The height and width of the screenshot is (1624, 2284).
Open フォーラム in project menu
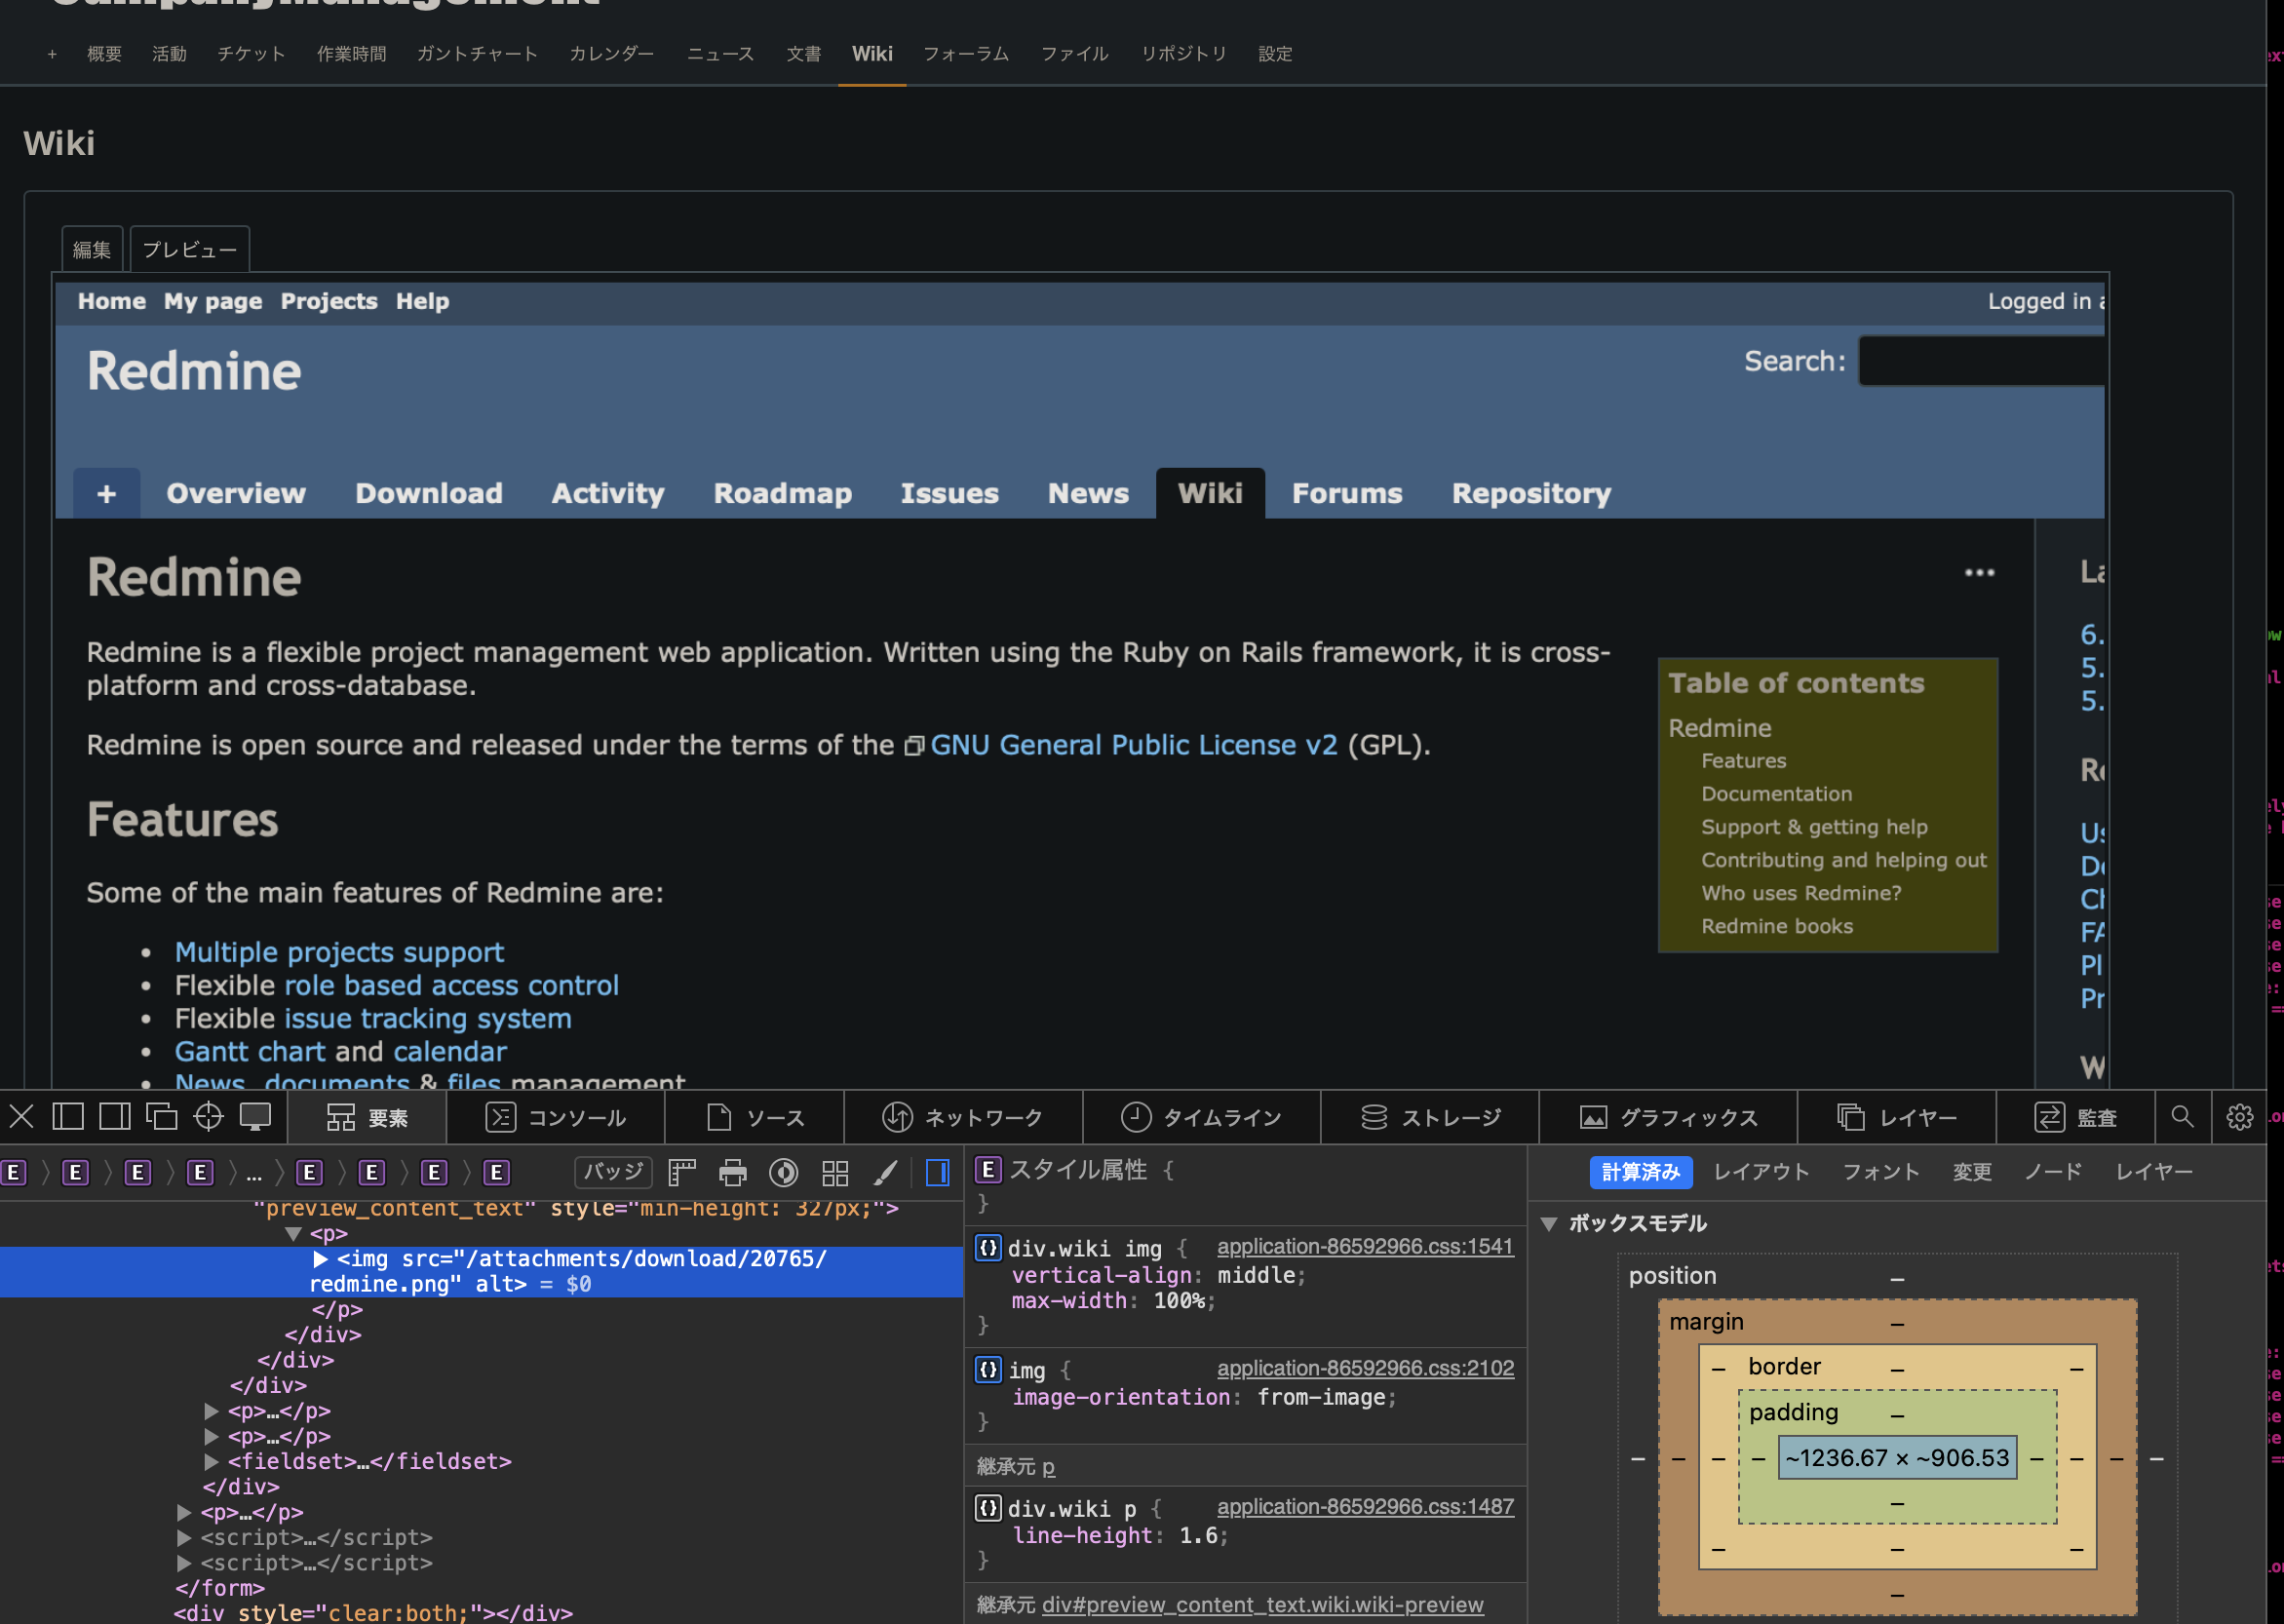966,54
